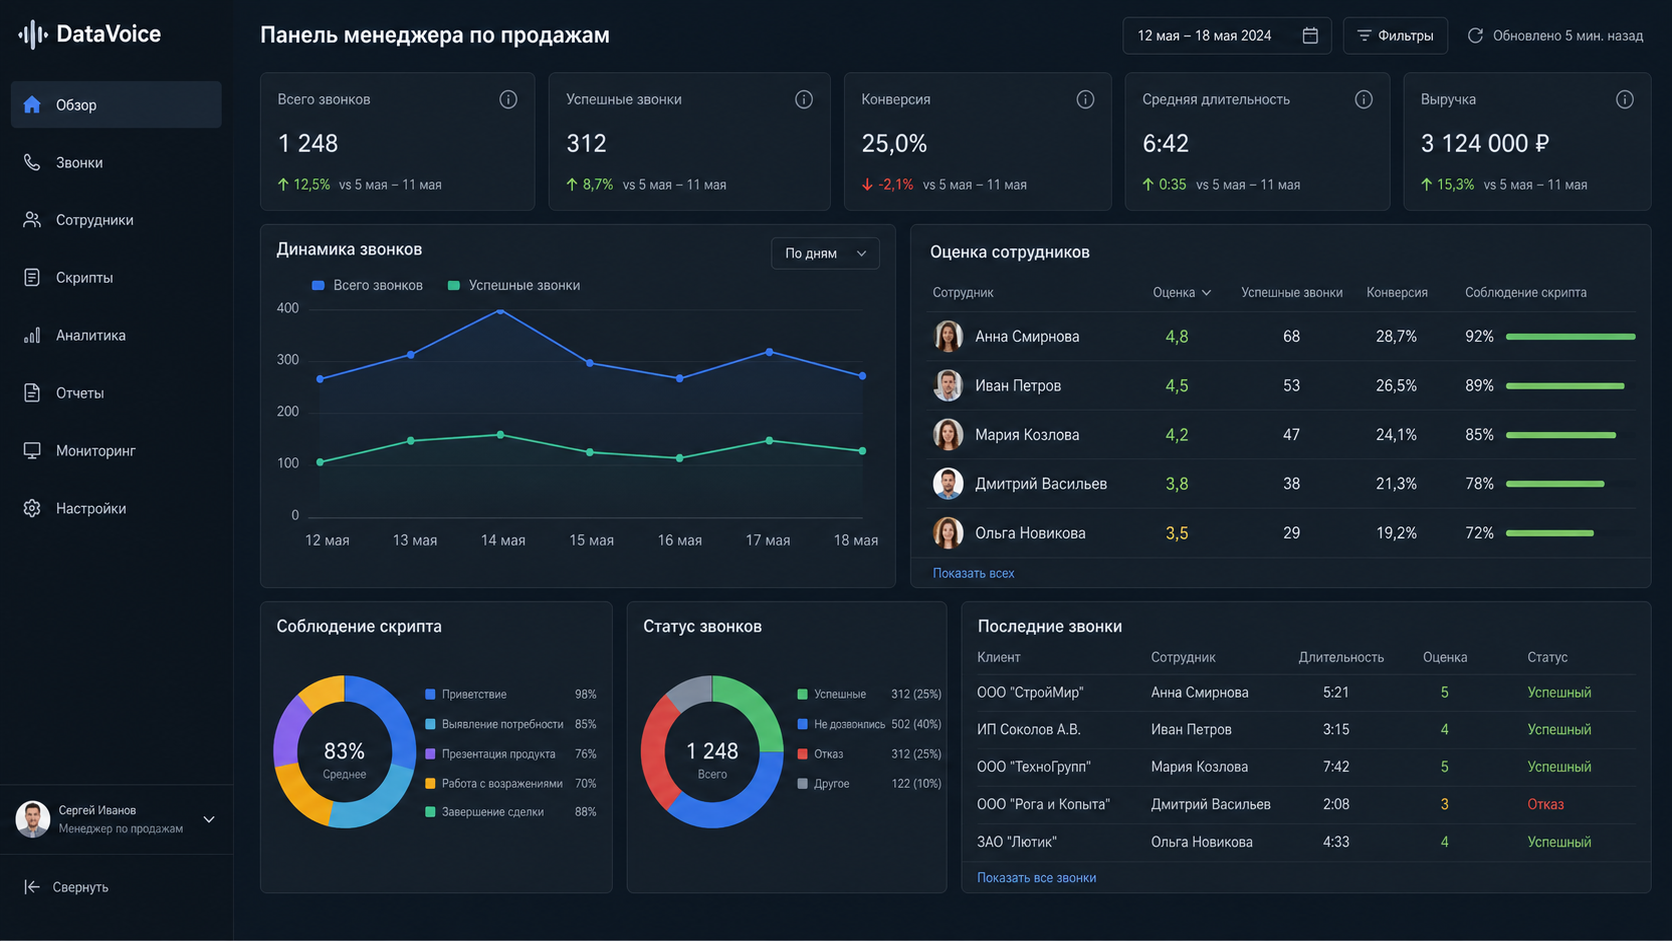Viewport: 1672px width, 941px height.
Task: Click info icon on Успешные звонки card
Action: (x=804, y=99)
